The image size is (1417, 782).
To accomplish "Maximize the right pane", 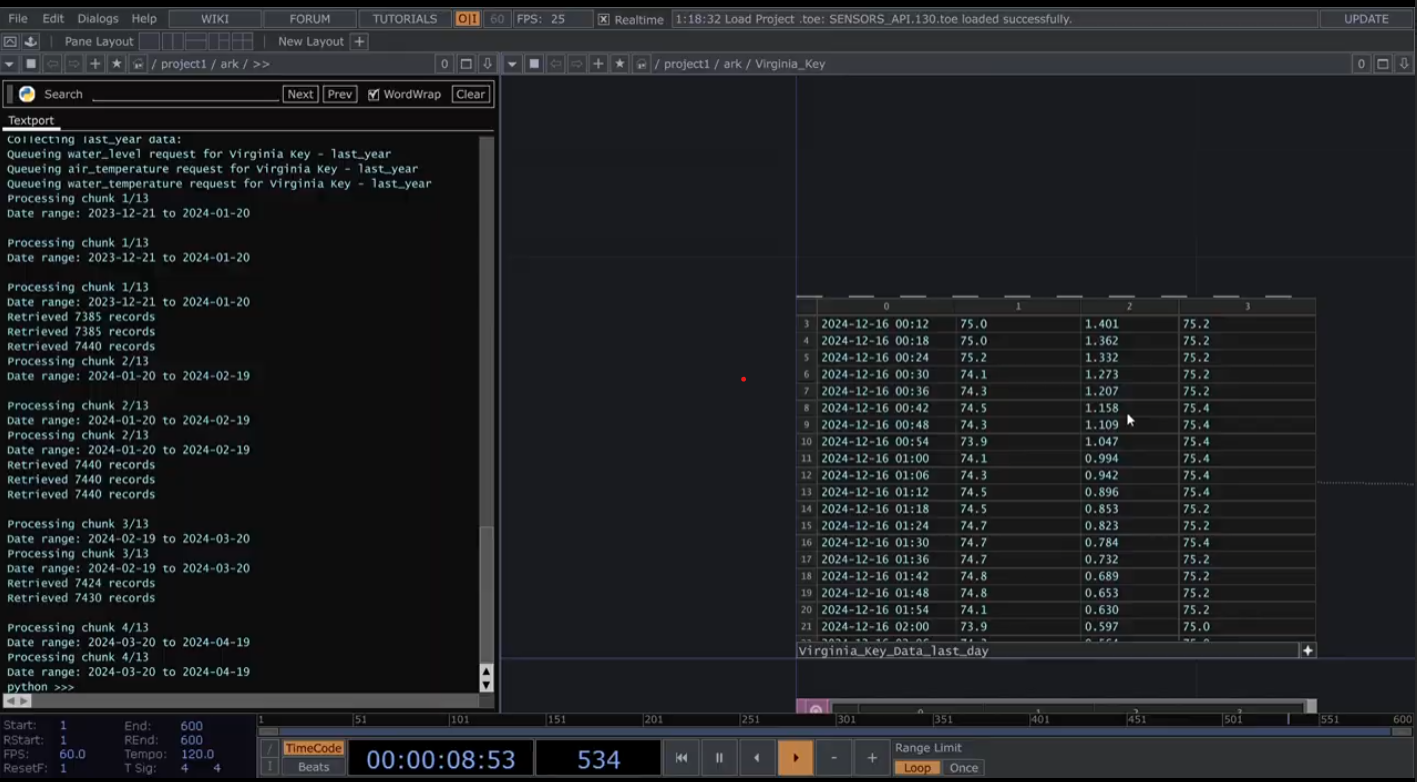I will [1383, 64].
